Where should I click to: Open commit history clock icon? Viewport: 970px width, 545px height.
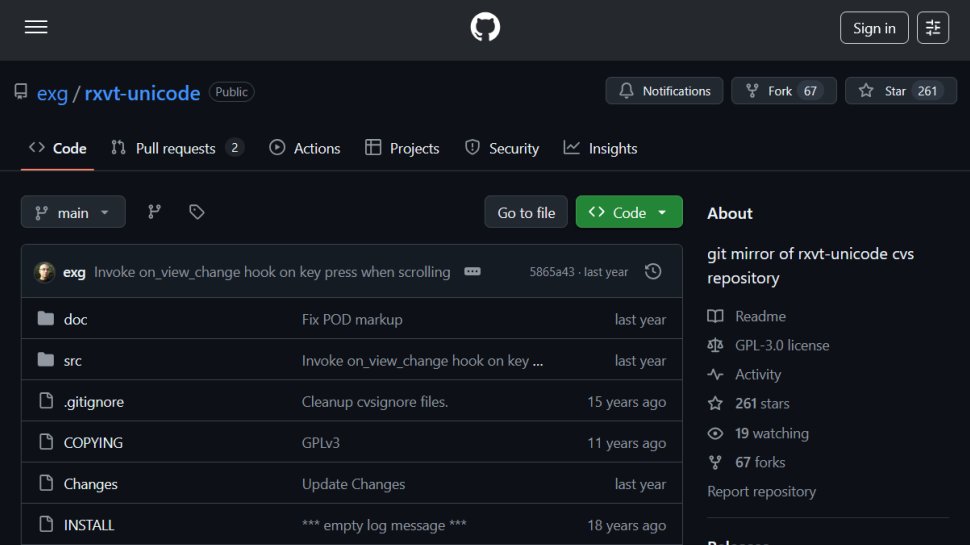(x=653, y=272)
